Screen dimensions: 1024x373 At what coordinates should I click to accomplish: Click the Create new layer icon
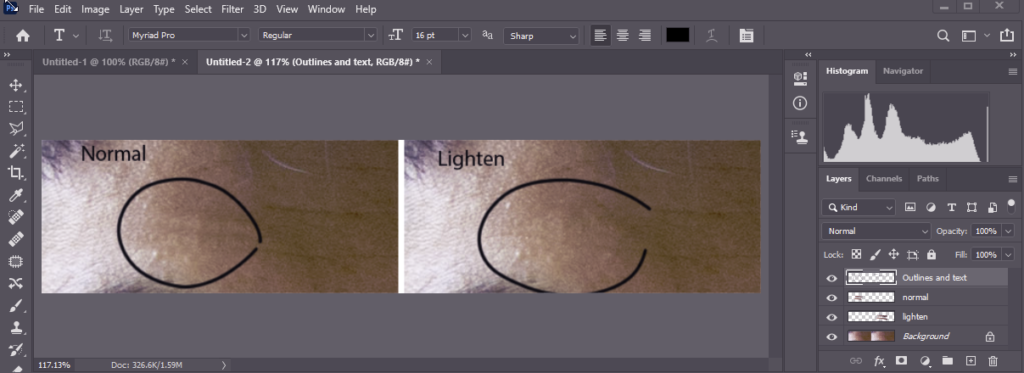(970, 361)
